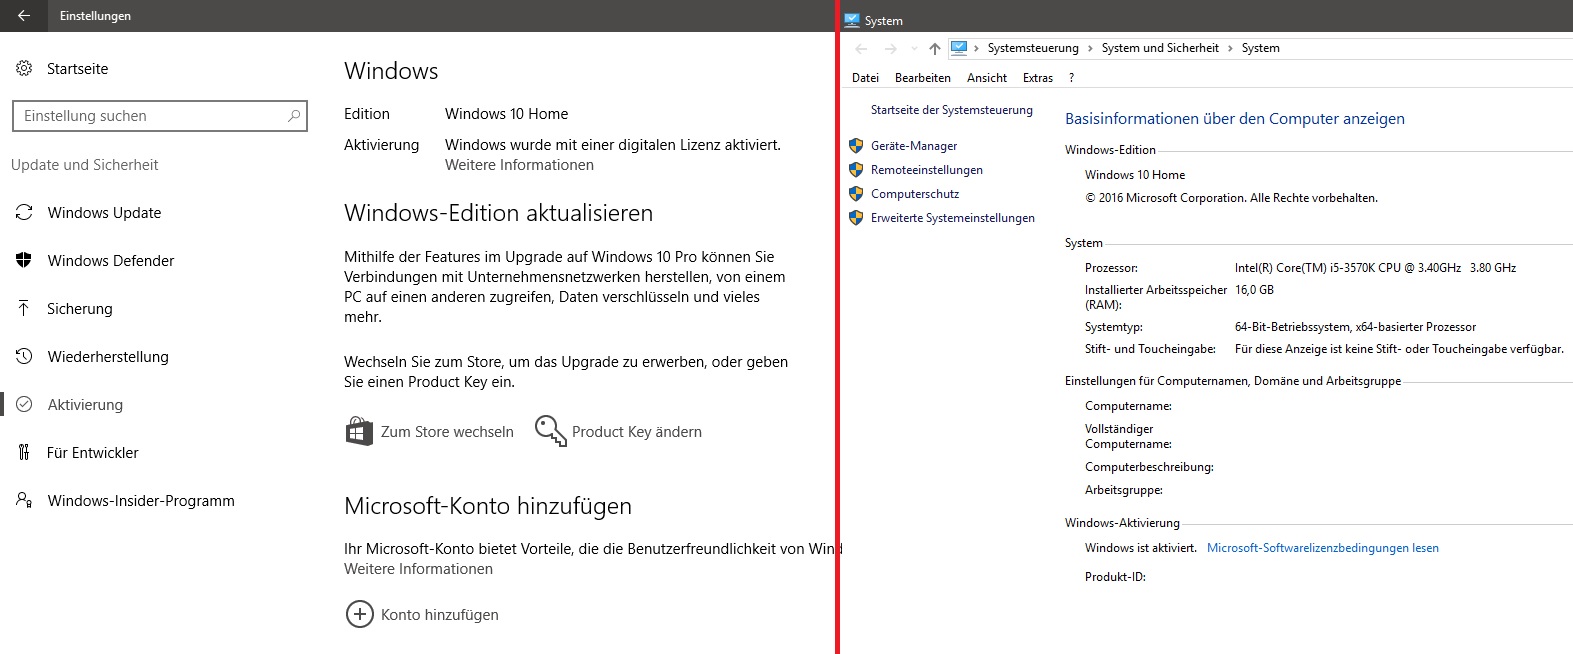Click the computer icon in the address bar
The image size is (1573, 654).
(x=959, y=47)
